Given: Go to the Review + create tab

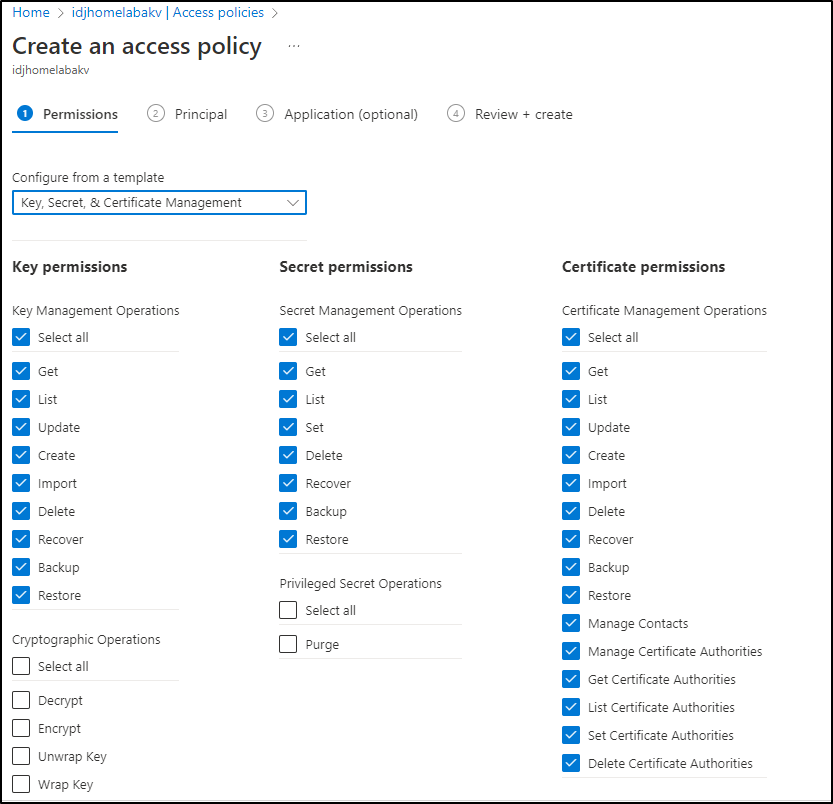Looking at the screenshot, I should pos(524,114).
